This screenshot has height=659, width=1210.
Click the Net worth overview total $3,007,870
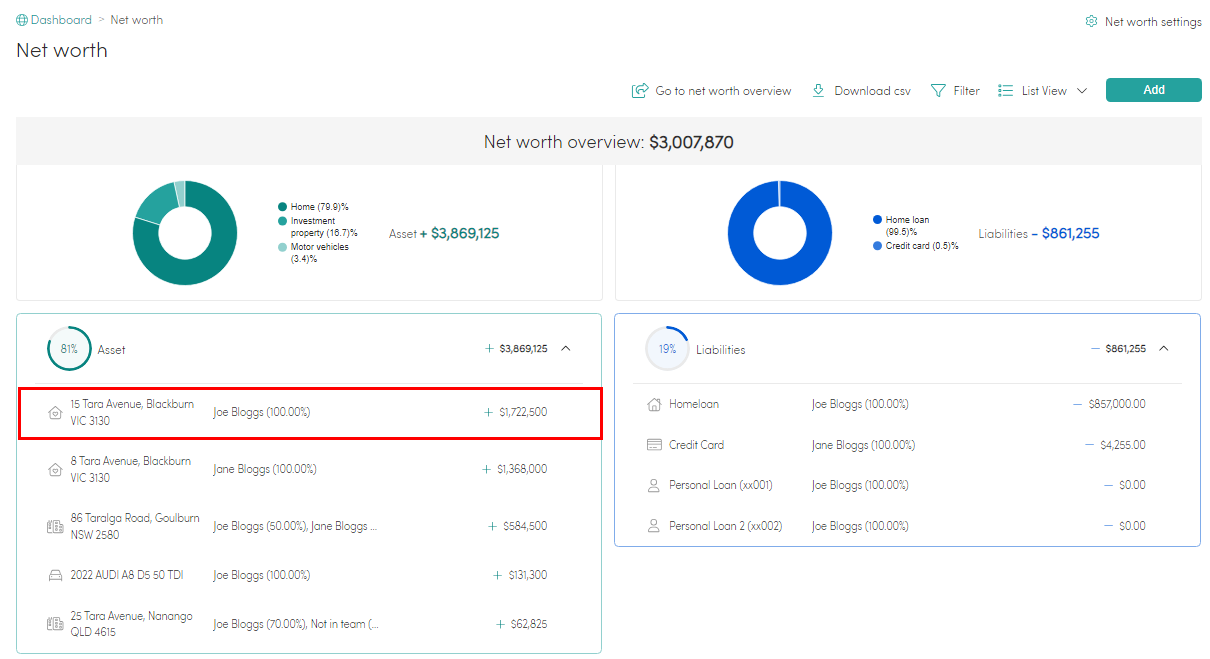coord(691,142)
